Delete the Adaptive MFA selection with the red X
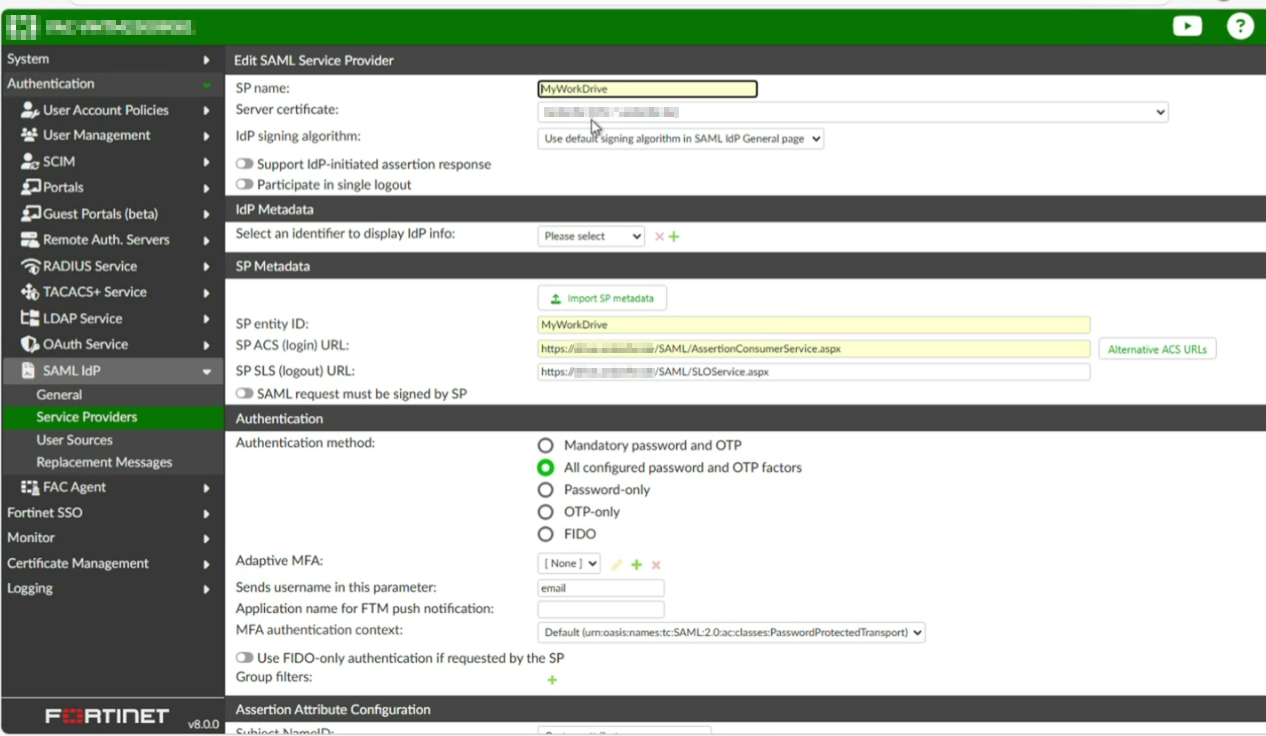This screenshot has height=736, width=1266. [x=655, y=564]
